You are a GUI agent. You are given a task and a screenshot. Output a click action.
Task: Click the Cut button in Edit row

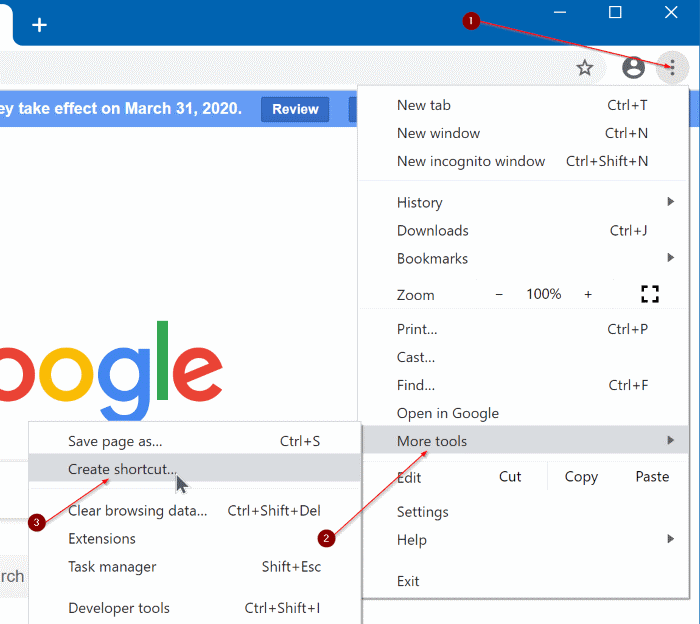tap(510, 477)
